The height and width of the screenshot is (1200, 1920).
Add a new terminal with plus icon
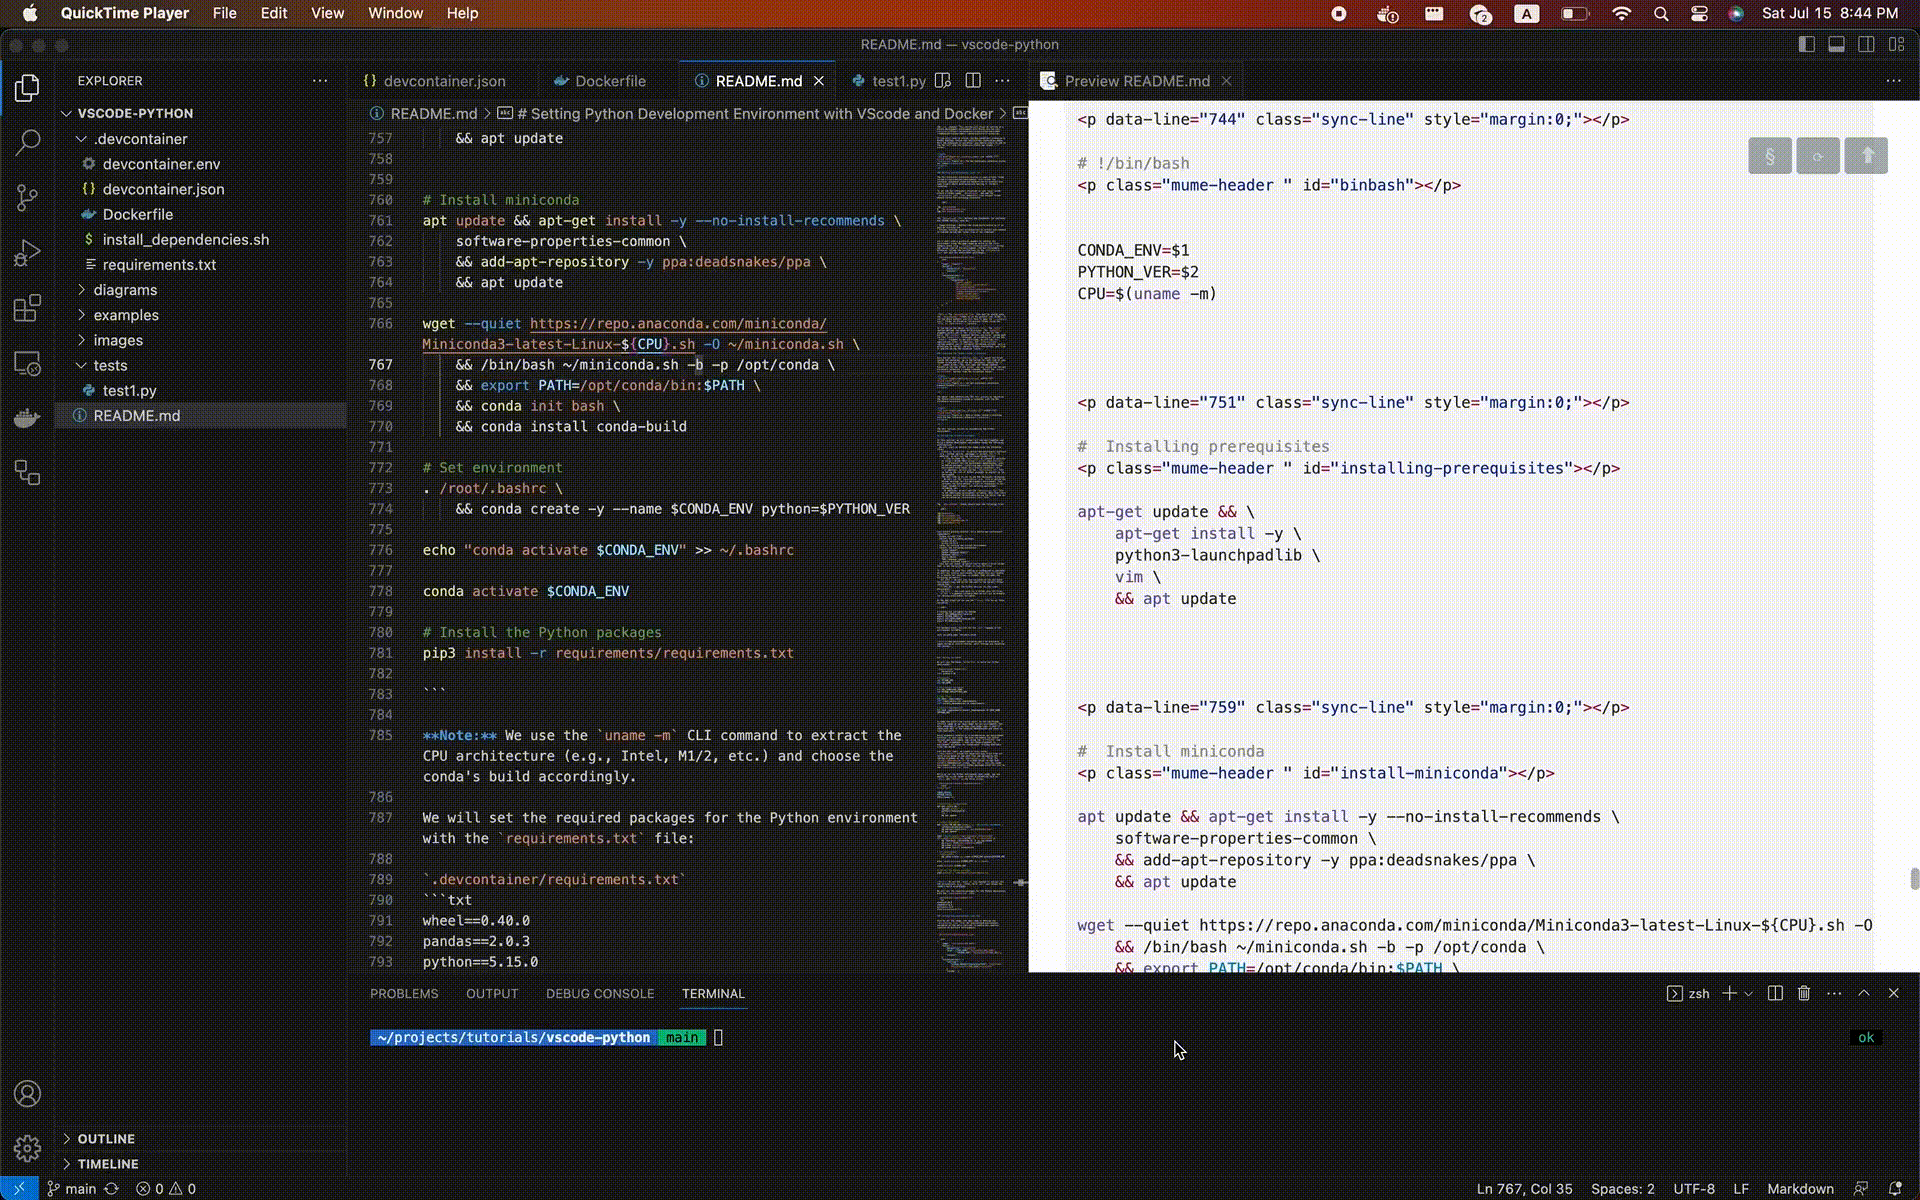click(x=1729, y=993)
